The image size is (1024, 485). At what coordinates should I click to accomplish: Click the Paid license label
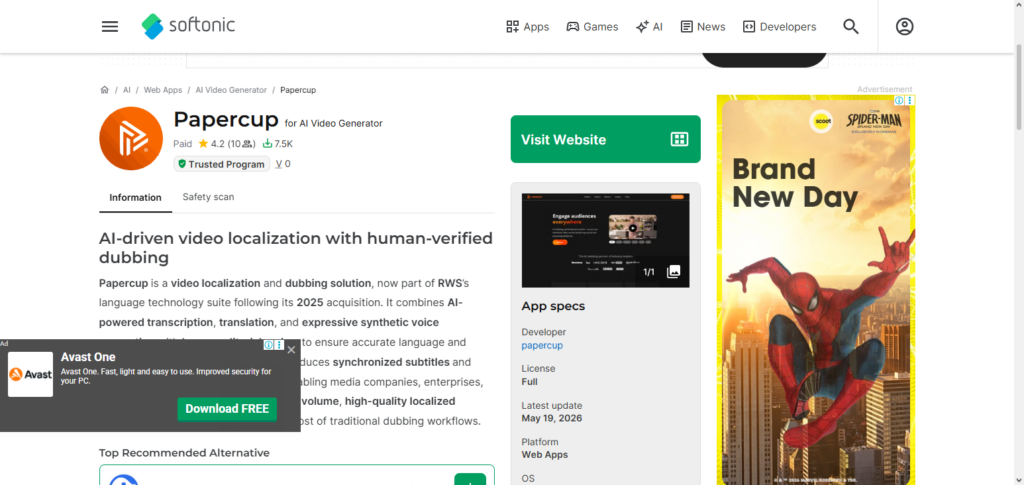183,144
